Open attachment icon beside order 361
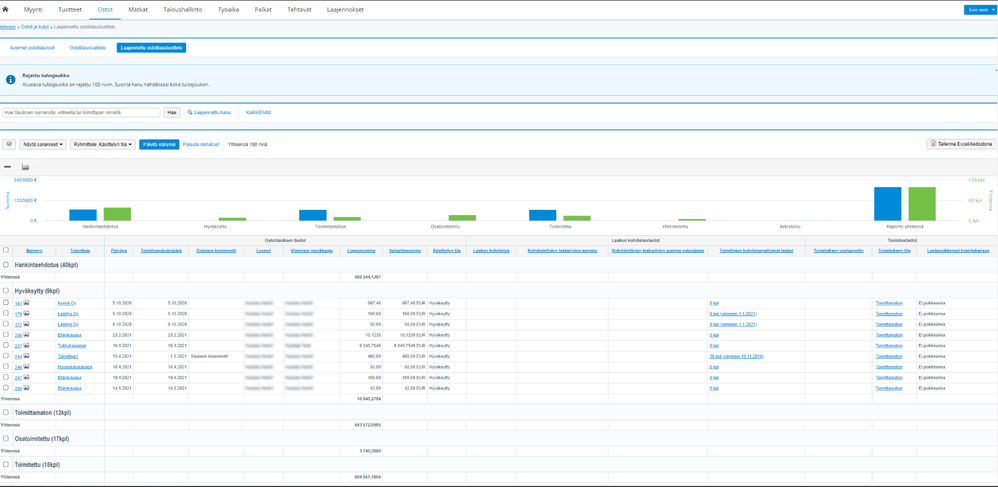The width and height of the screenshot is (998, 487). (27, 303)
